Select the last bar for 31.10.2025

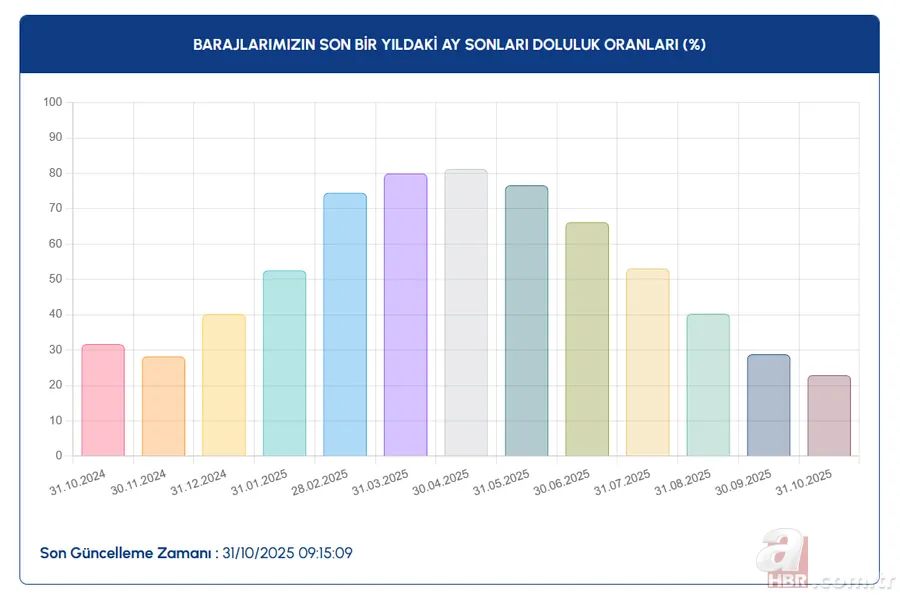(828, 415)
